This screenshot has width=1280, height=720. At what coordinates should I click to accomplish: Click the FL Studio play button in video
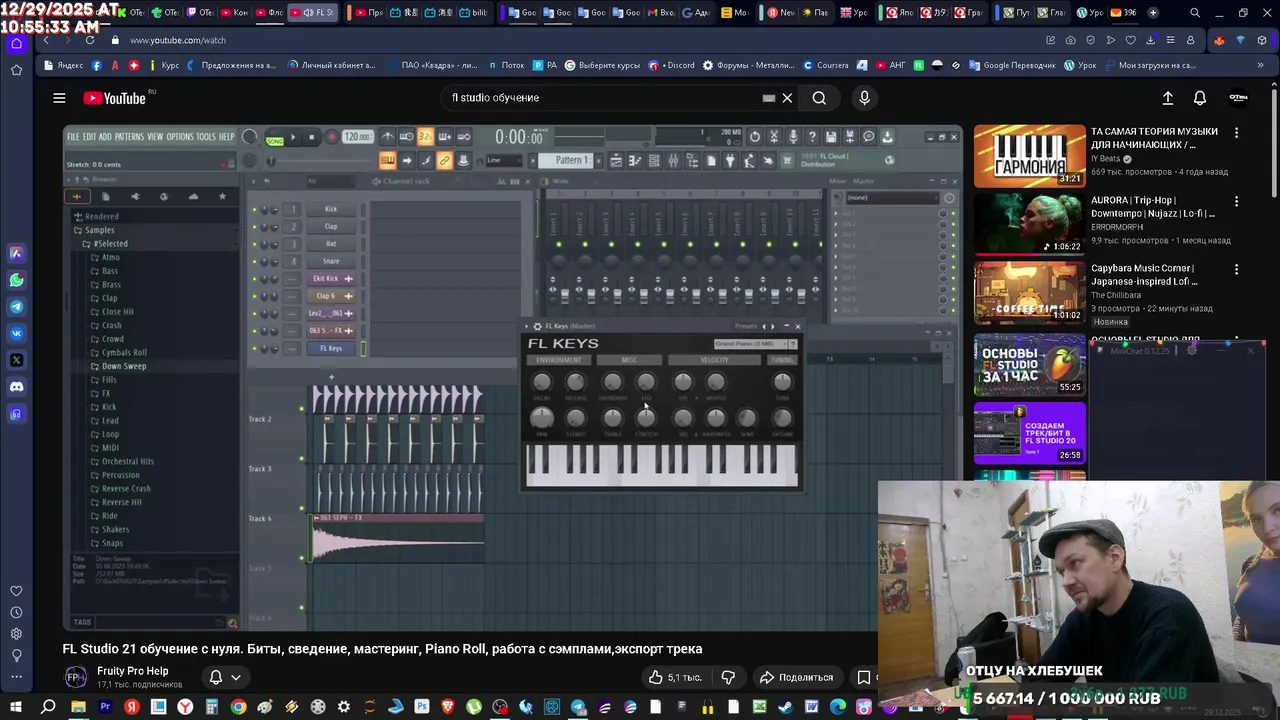[293, 137]
